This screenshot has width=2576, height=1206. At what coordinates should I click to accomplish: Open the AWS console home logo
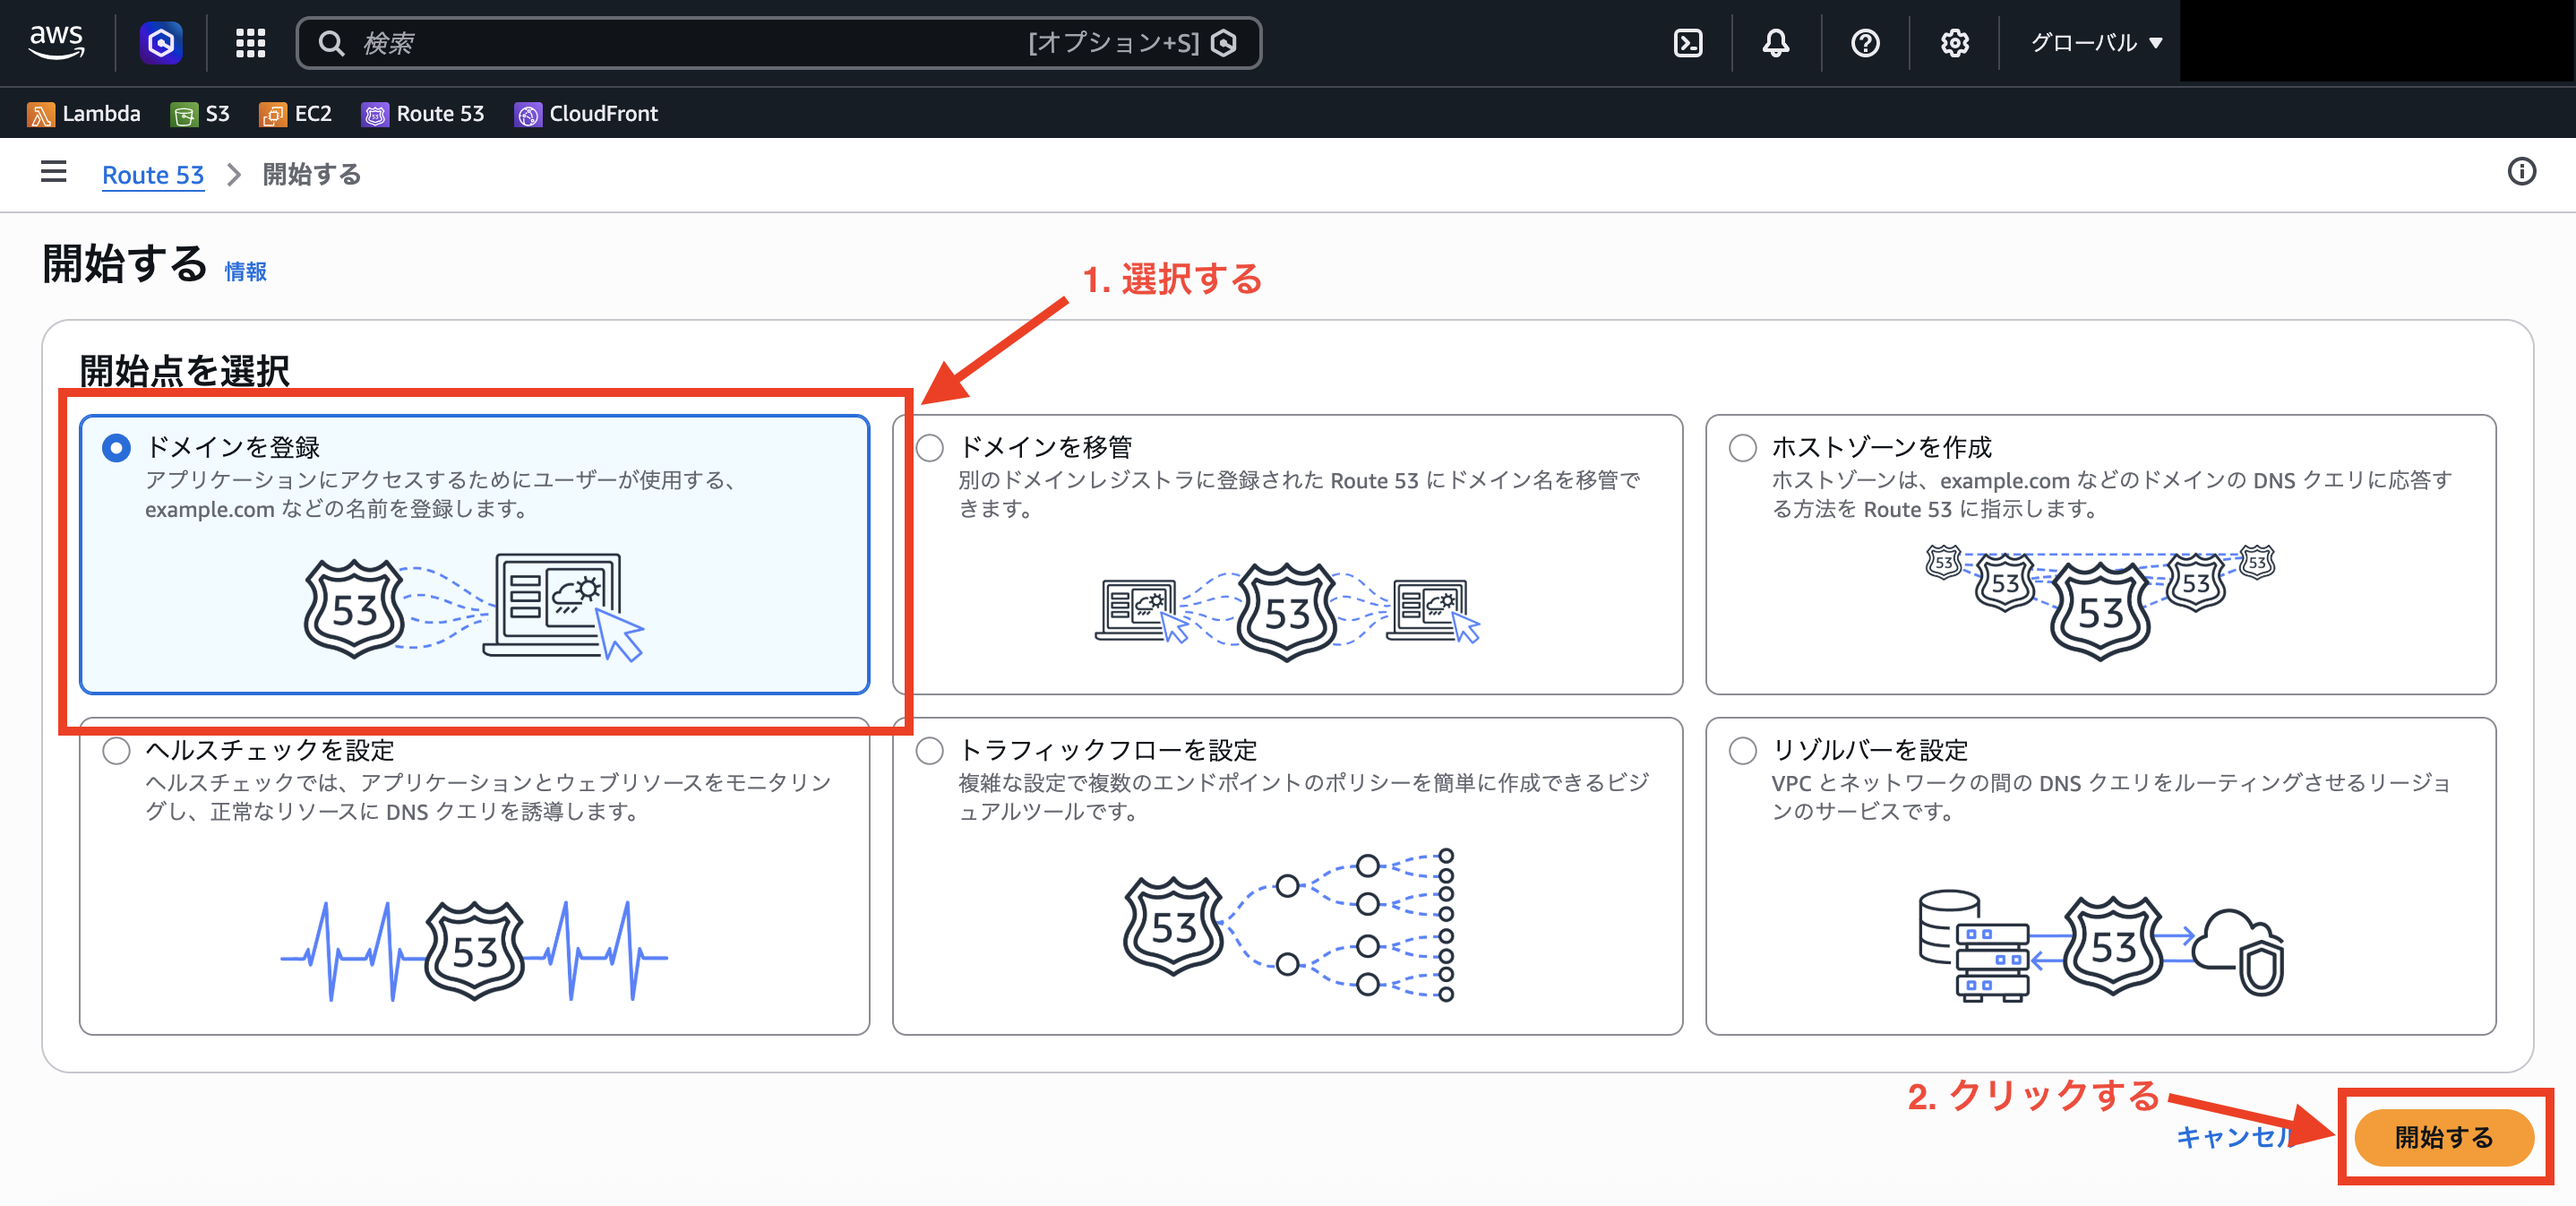(x=56, y=42)
